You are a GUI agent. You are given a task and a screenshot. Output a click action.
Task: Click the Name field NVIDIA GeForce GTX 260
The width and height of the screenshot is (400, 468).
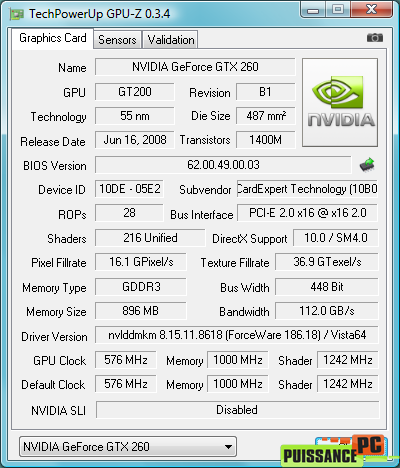(195, 67)
